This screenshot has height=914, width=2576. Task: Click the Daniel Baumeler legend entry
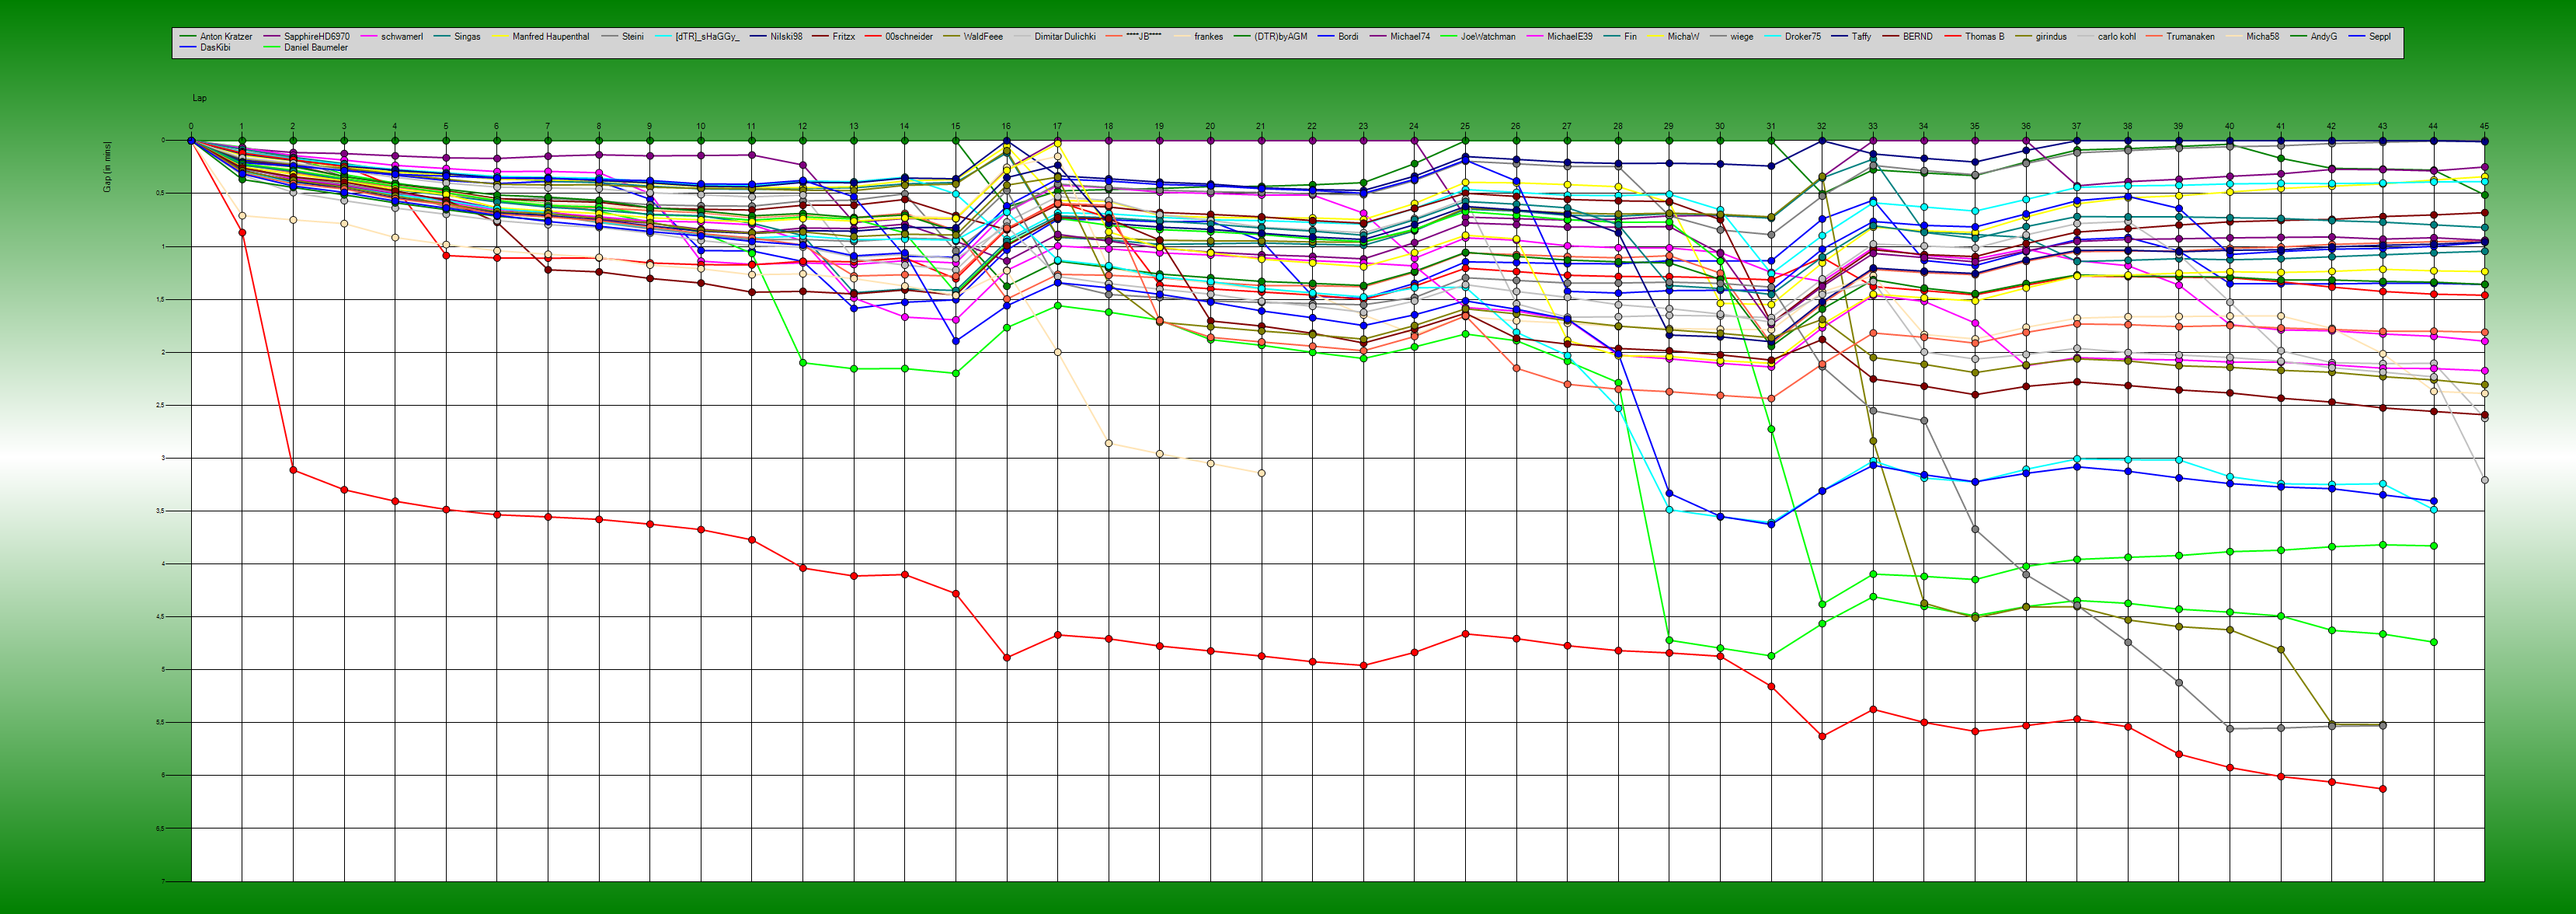316,48
